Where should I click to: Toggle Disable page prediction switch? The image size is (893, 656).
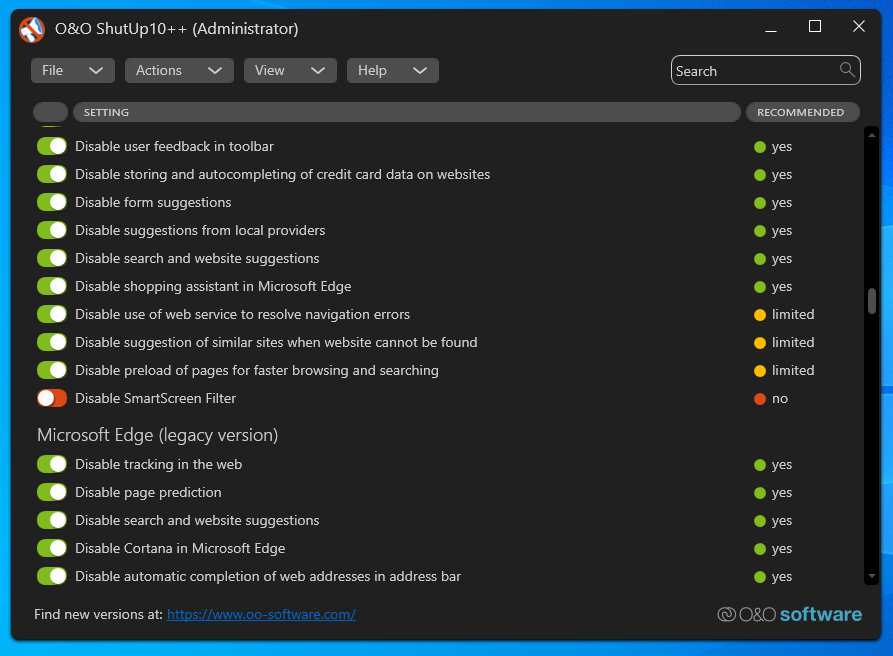52,492
